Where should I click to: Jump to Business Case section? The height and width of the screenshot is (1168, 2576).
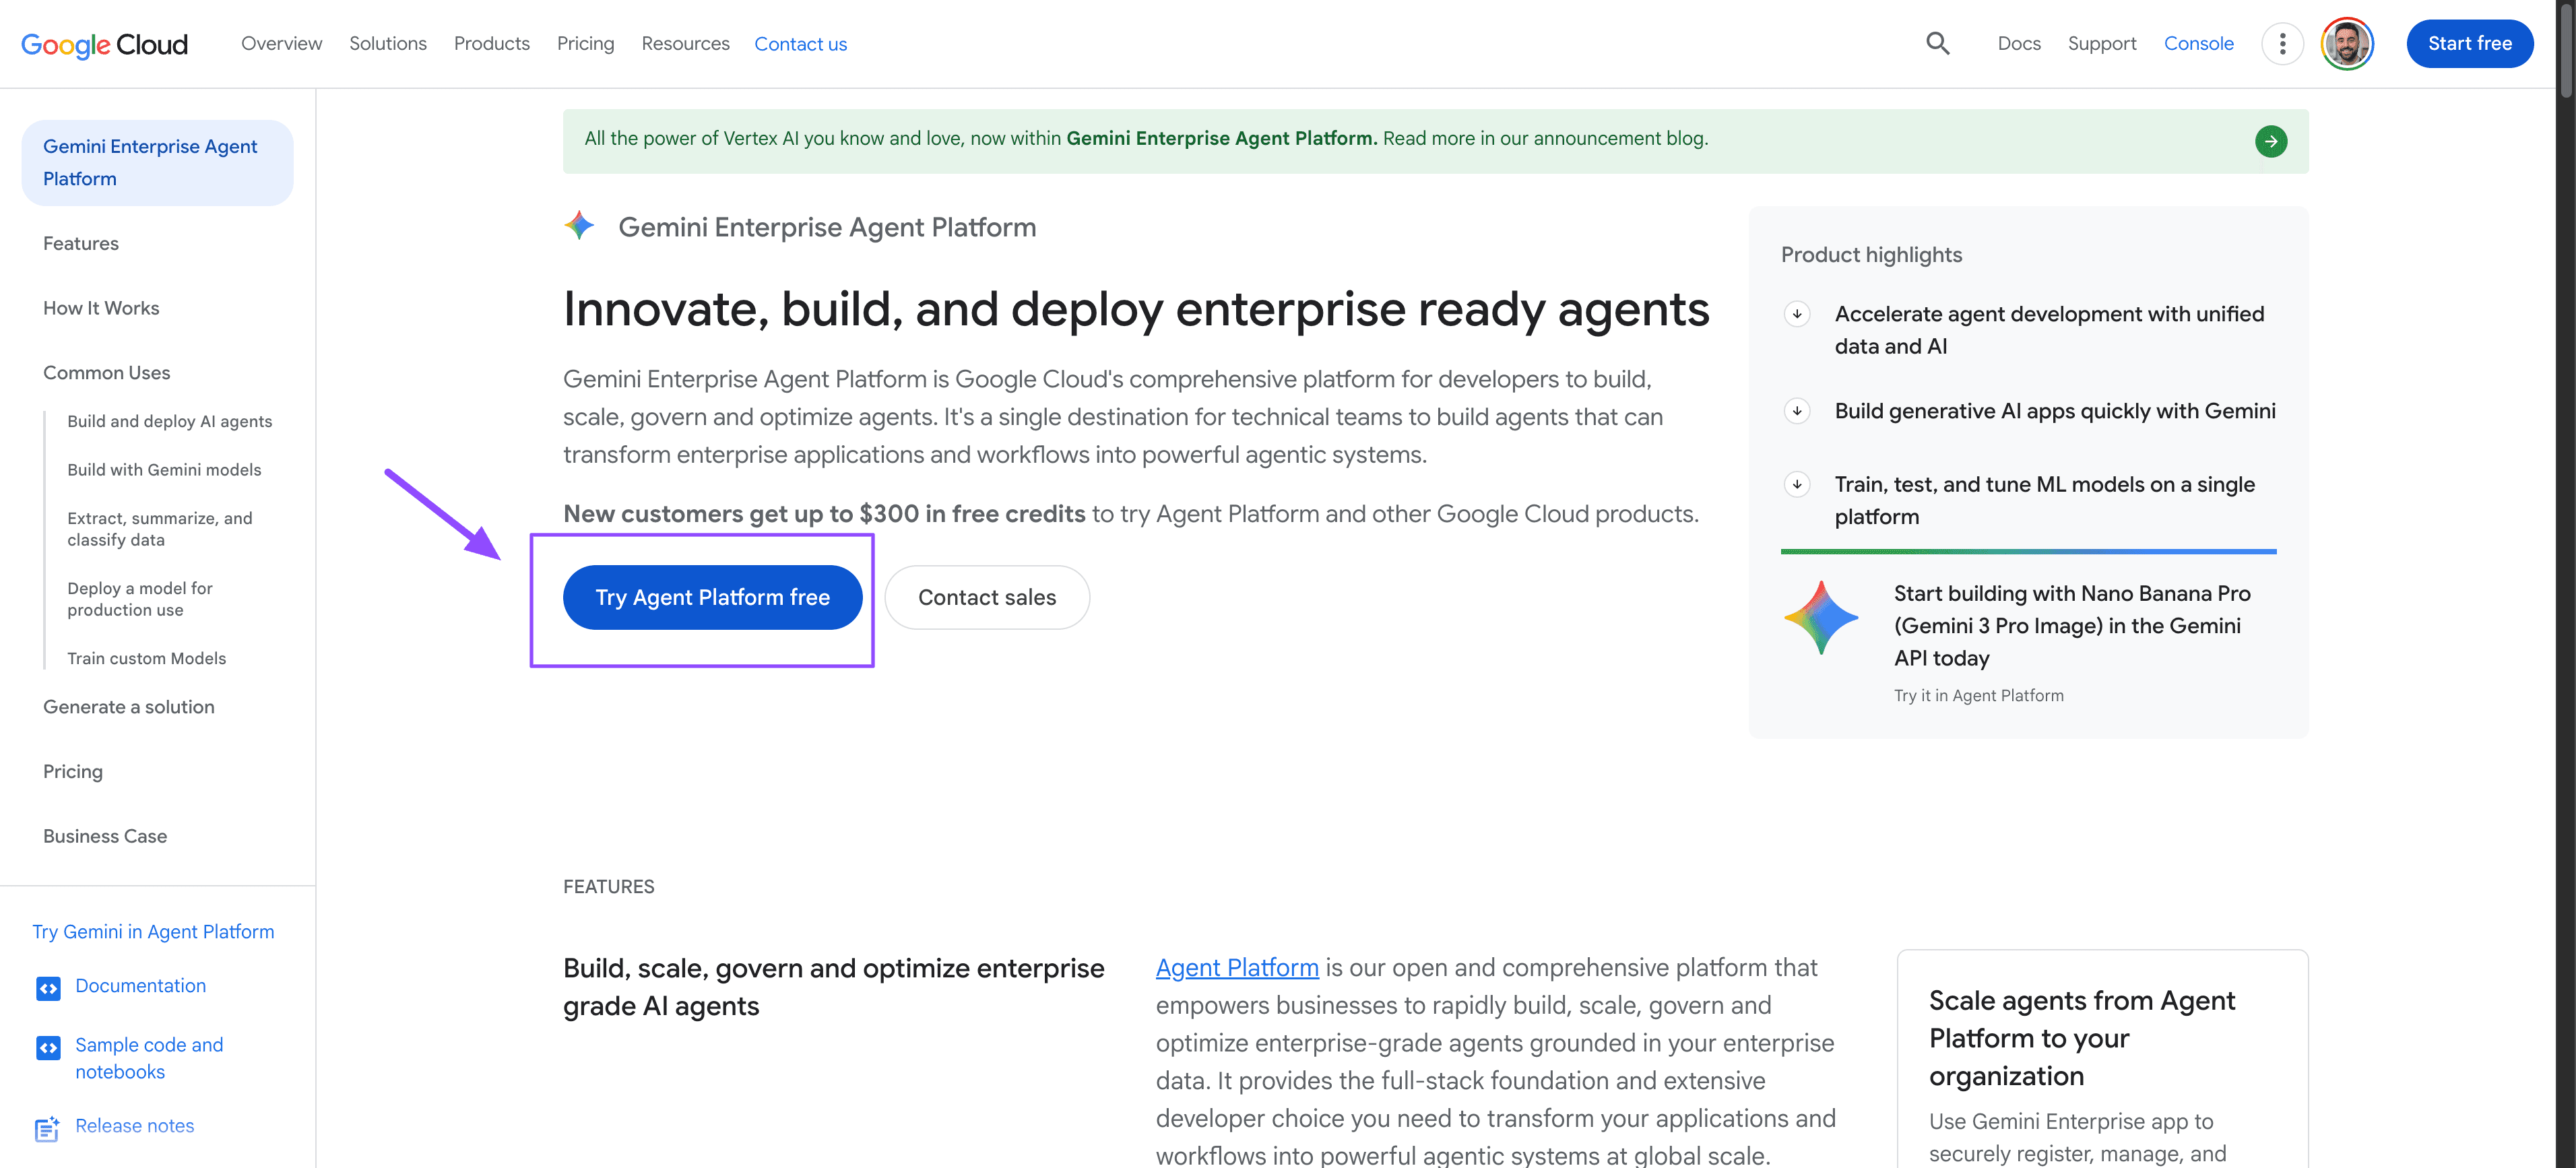coord(105,836)
